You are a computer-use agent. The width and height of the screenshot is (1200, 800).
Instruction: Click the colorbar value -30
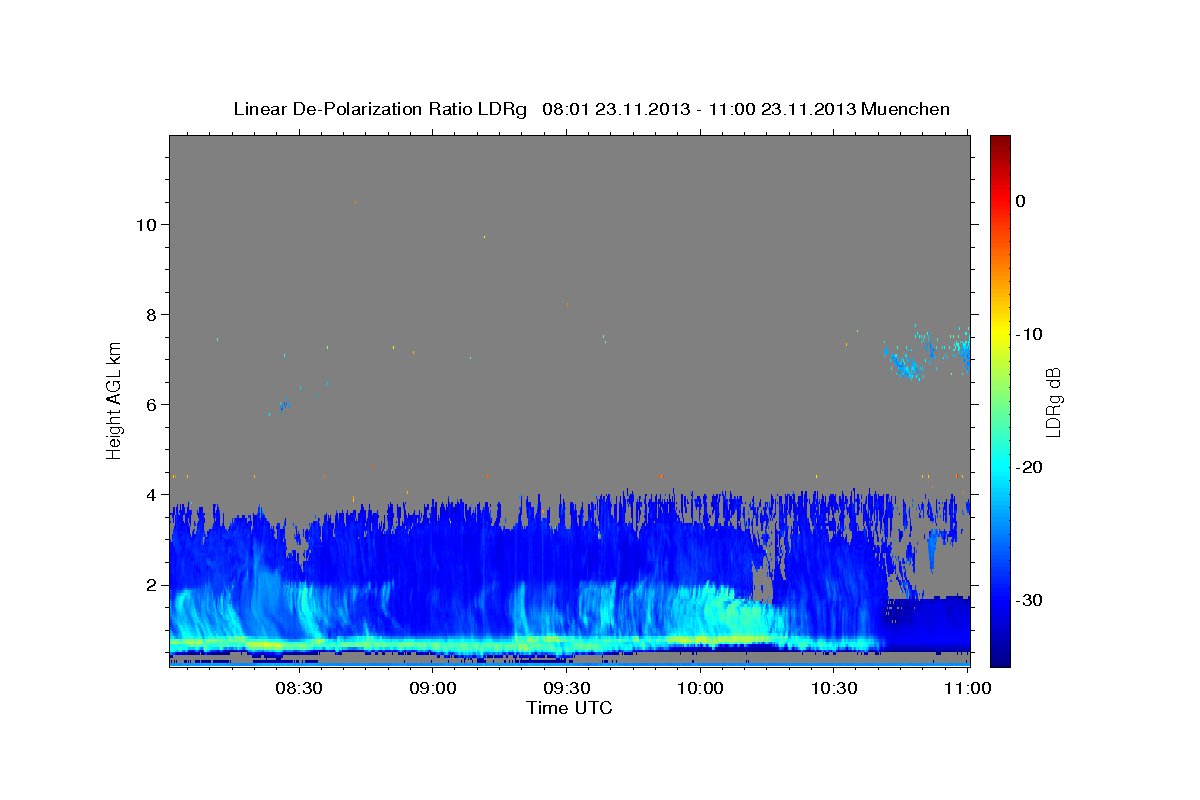coord(1030,600)
